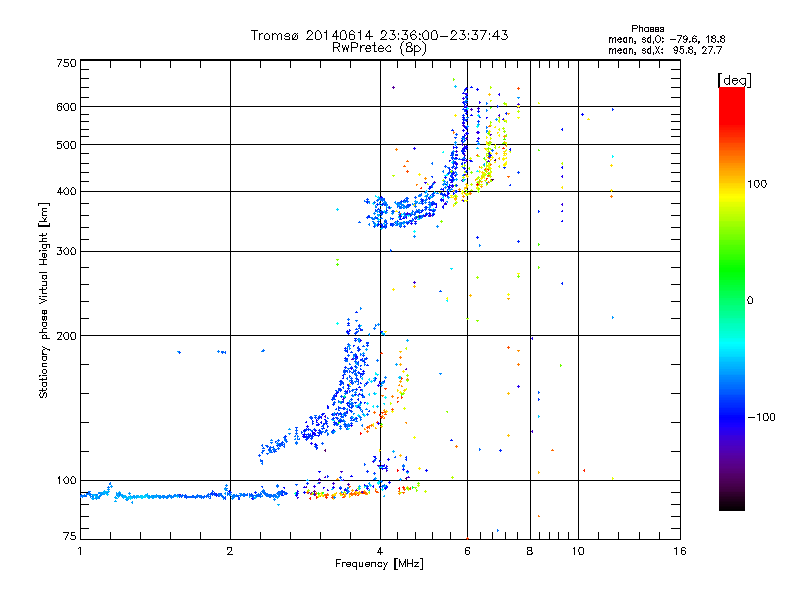Click the x-axis '1' frequency label
800x600 pixels.
pyautogui.click(x=80, y=551)
